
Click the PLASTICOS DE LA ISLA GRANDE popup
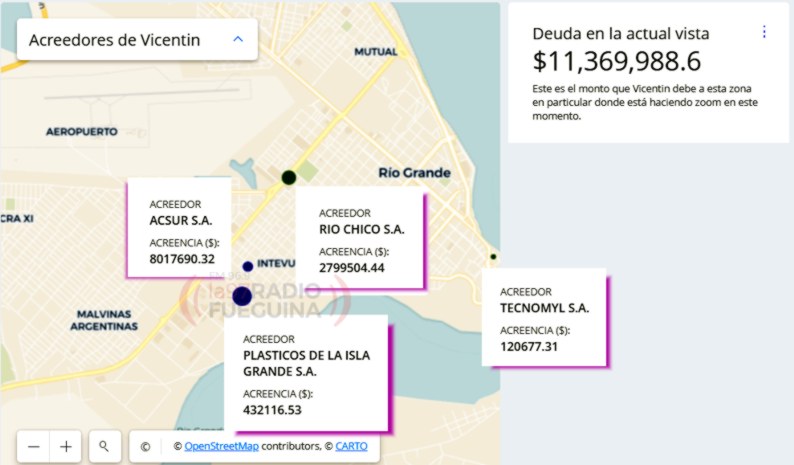[x=307, y=374]
